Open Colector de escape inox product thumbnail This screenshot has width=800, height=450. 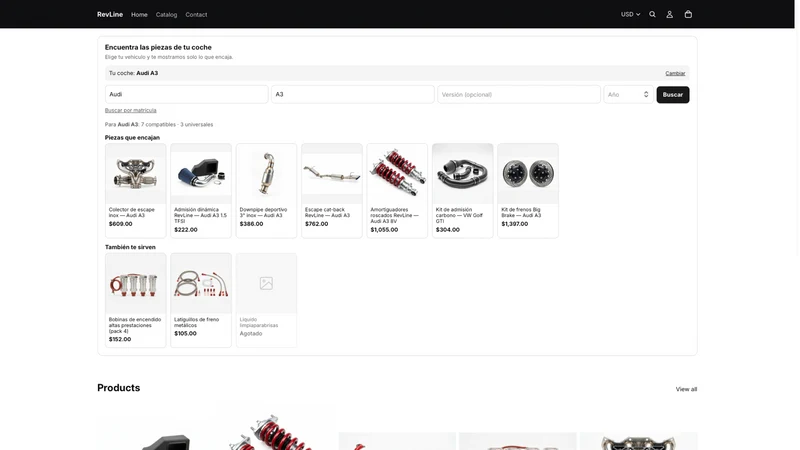click(135, 173)
